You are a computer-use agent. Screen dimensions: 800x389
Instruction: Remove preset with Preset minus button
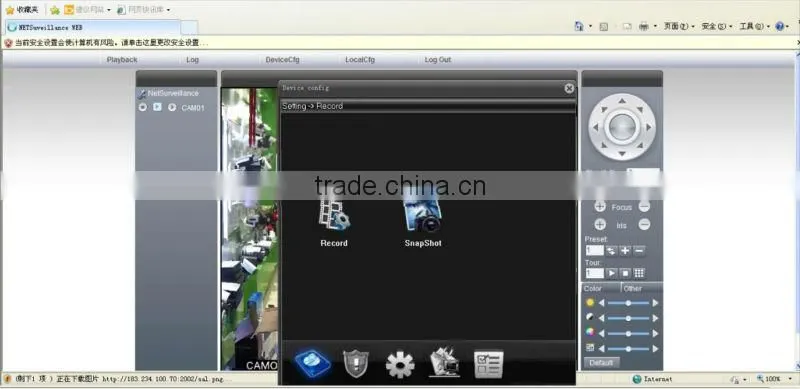[639, 251]
